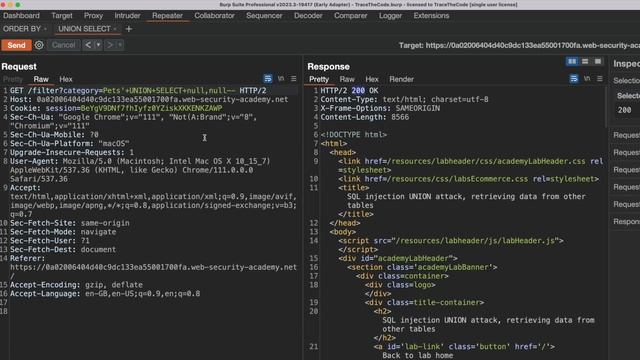Switch to the Logger tab
The height and width of the screenshot is (360, 640).
[x=390, y=16]
